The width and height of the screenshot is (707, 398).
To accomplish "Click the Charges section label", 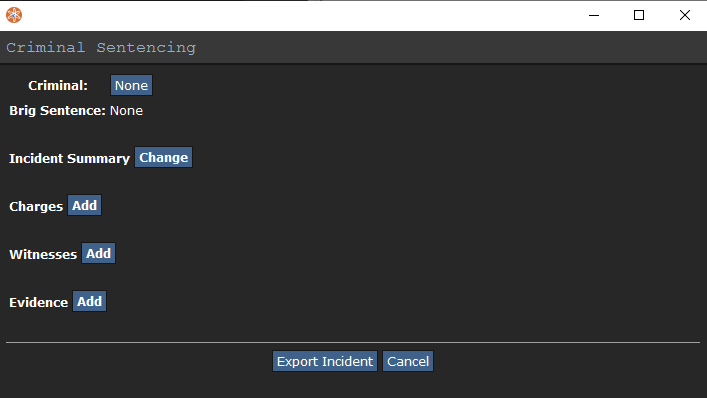I will click(x=36, y=206).
